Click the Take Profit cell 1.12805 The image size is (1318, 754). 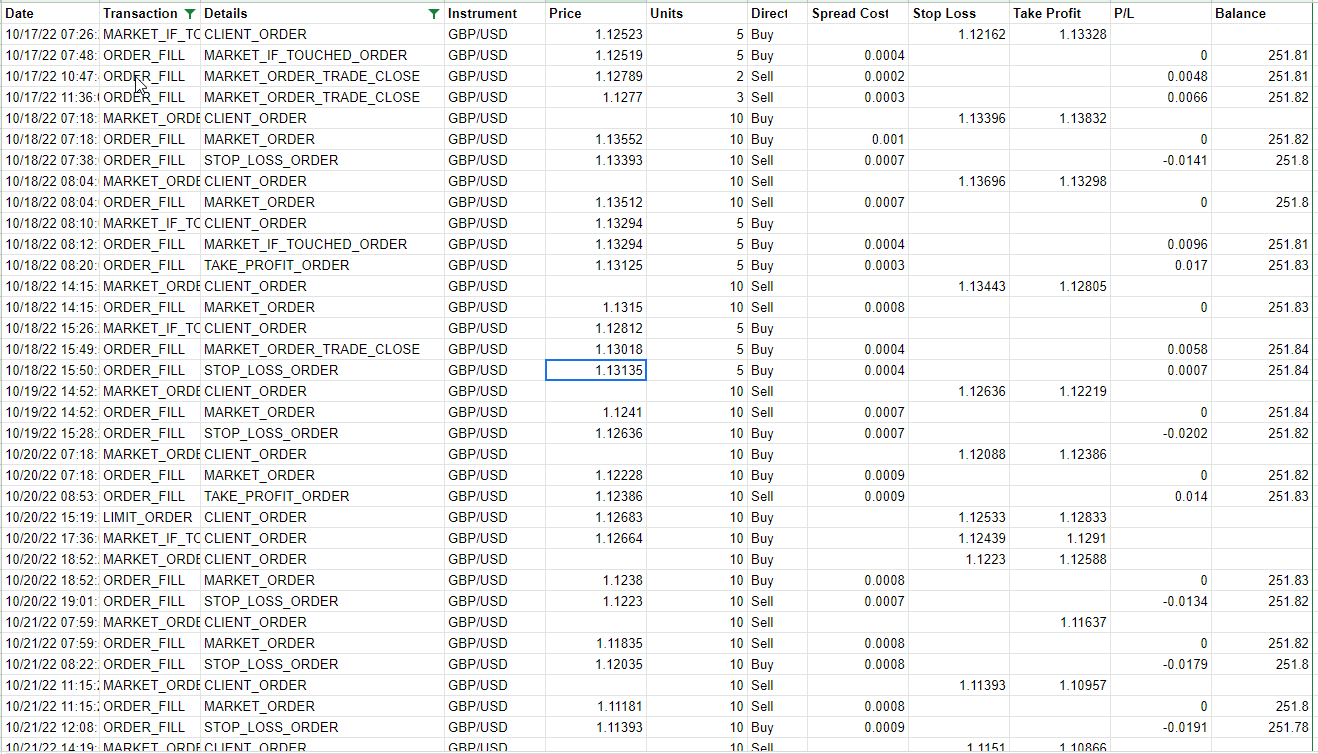[1060, 286]
